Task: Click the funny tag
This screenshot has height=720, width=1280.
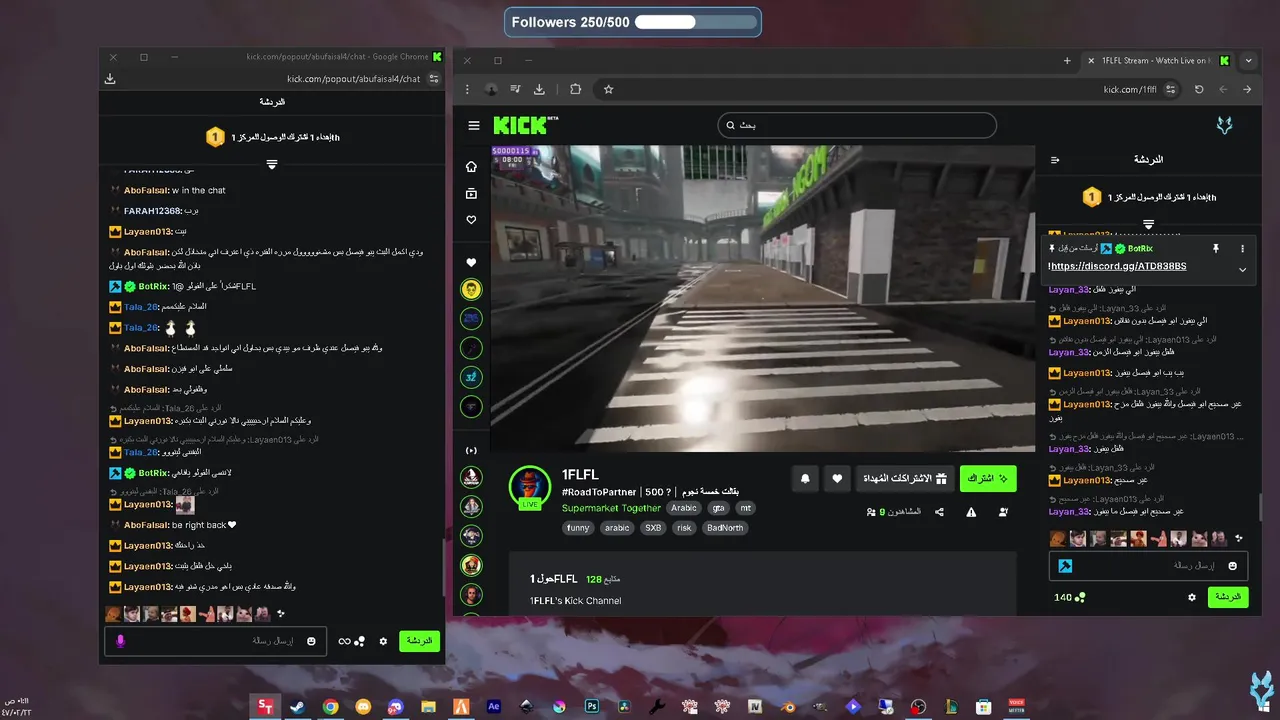Action: pyautogui.click(x=578, y=528)
